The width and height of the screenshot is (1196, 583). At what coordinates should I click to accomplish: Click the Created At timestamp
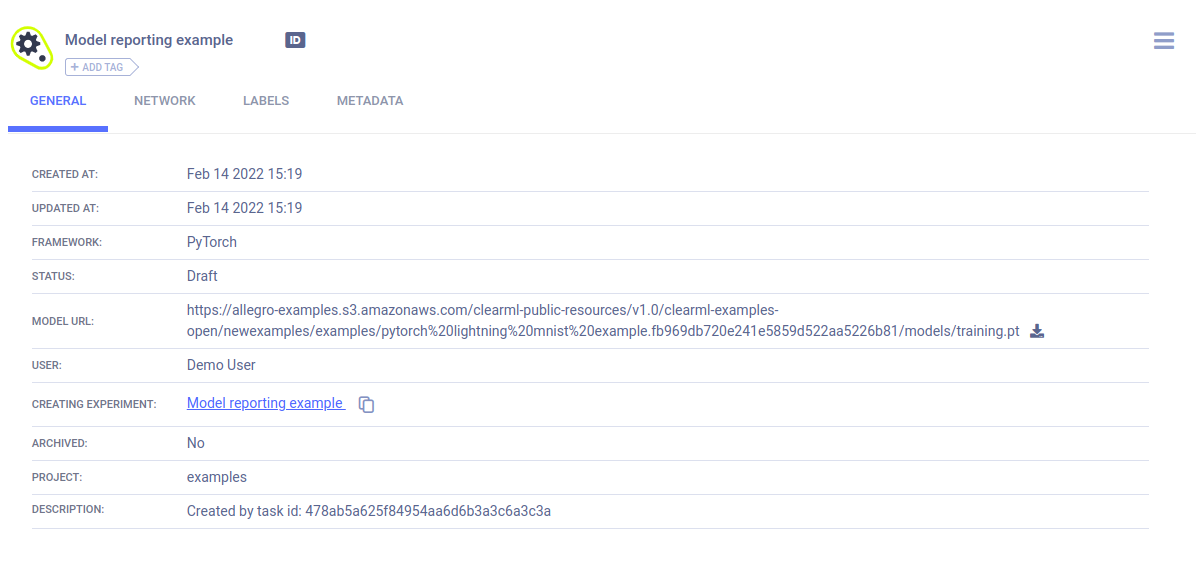pyautogui.click(x=244, y=174)
